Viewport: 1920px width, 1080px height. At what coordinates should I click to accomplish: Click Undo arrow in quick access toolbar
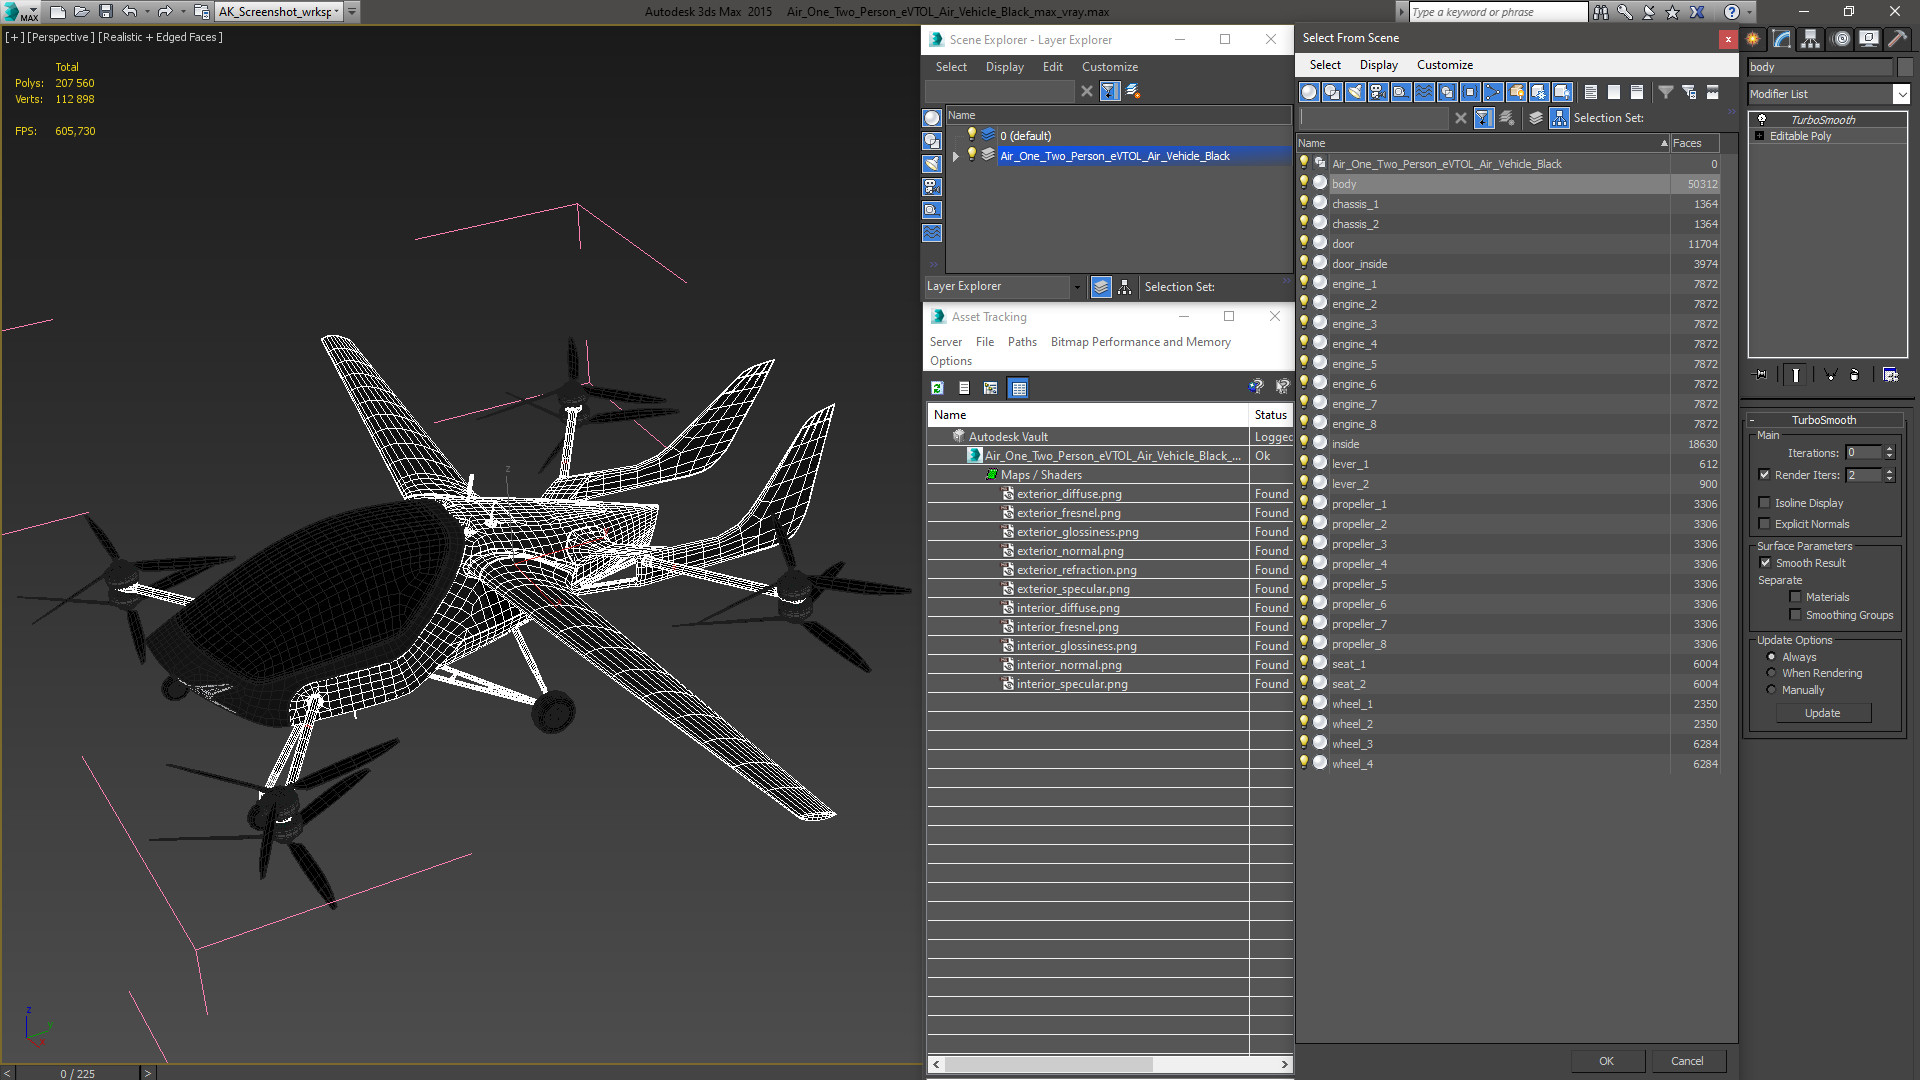[130, 12]
